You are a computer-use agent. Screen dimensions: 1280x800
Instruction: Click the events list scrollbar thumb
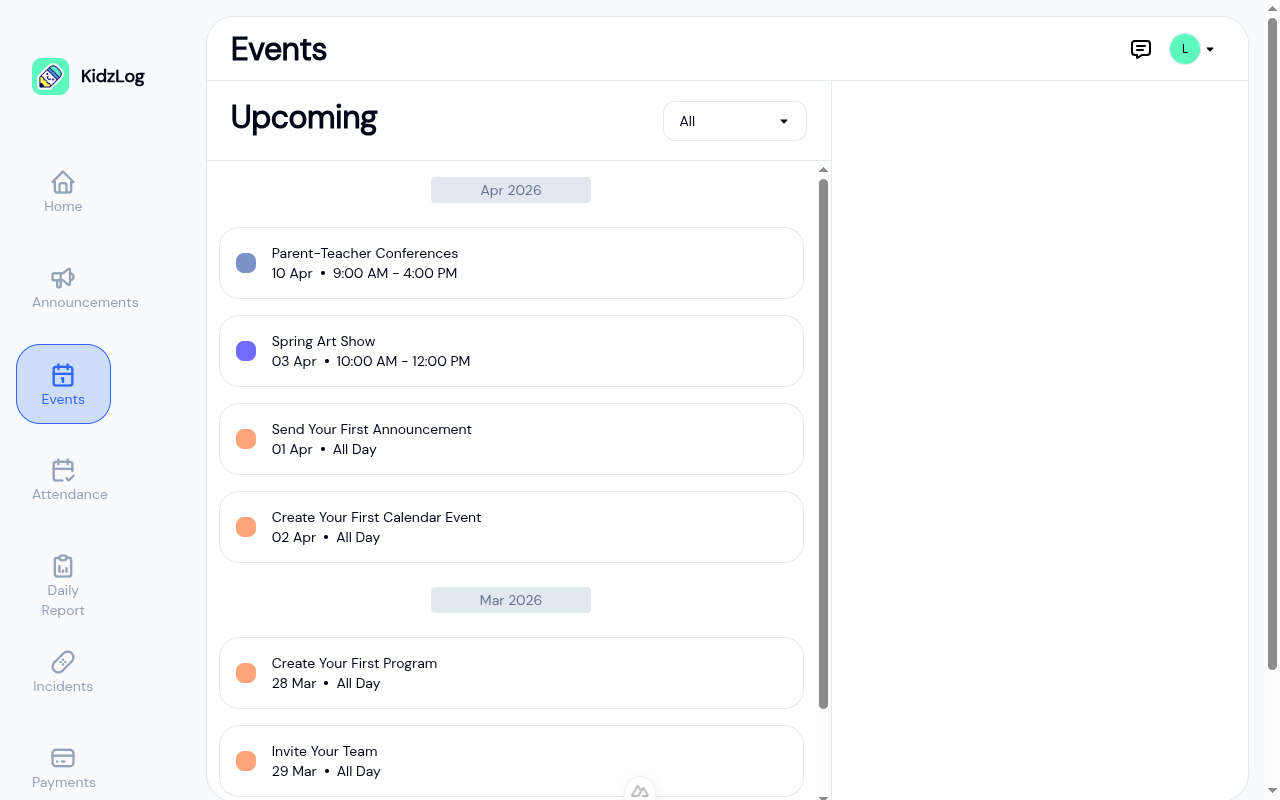pos(824,444)
